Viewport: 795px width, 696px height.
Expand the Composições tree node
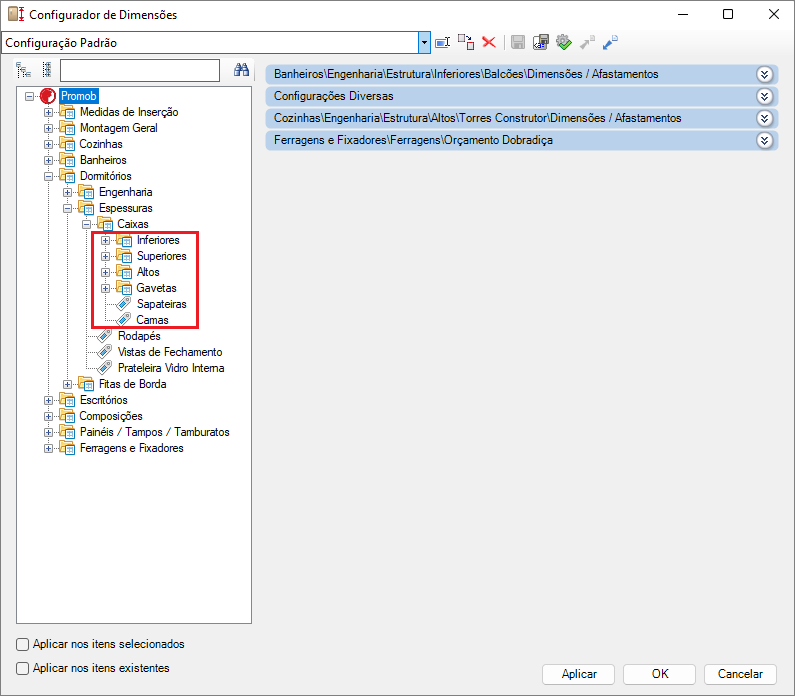[x=48, y=417]
